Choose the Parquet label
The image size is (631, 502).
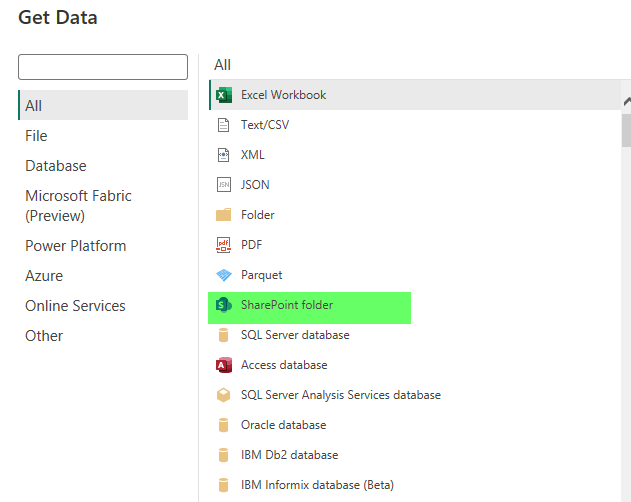[x=262, y=275]
